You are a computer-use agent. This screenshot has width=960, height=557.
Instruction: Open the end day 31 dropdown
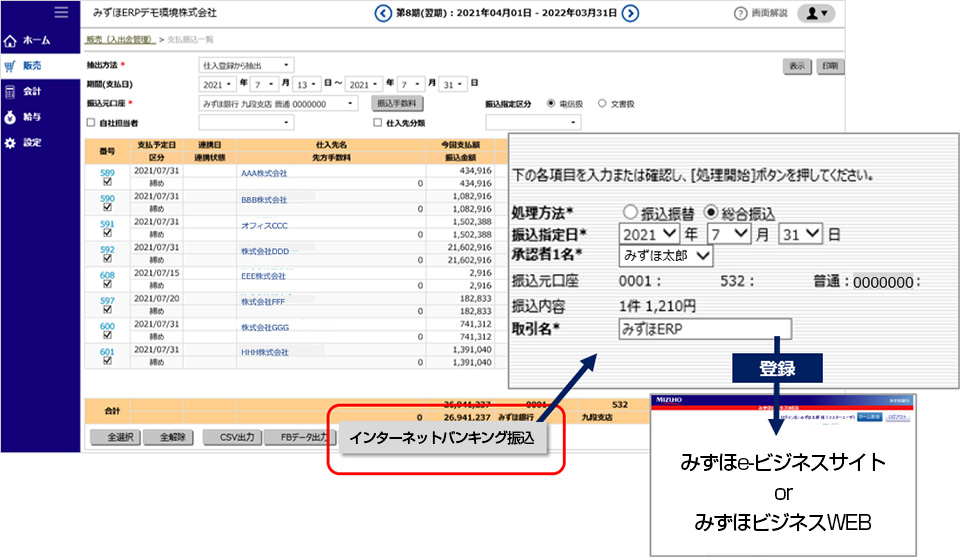(x=453, y=84)
